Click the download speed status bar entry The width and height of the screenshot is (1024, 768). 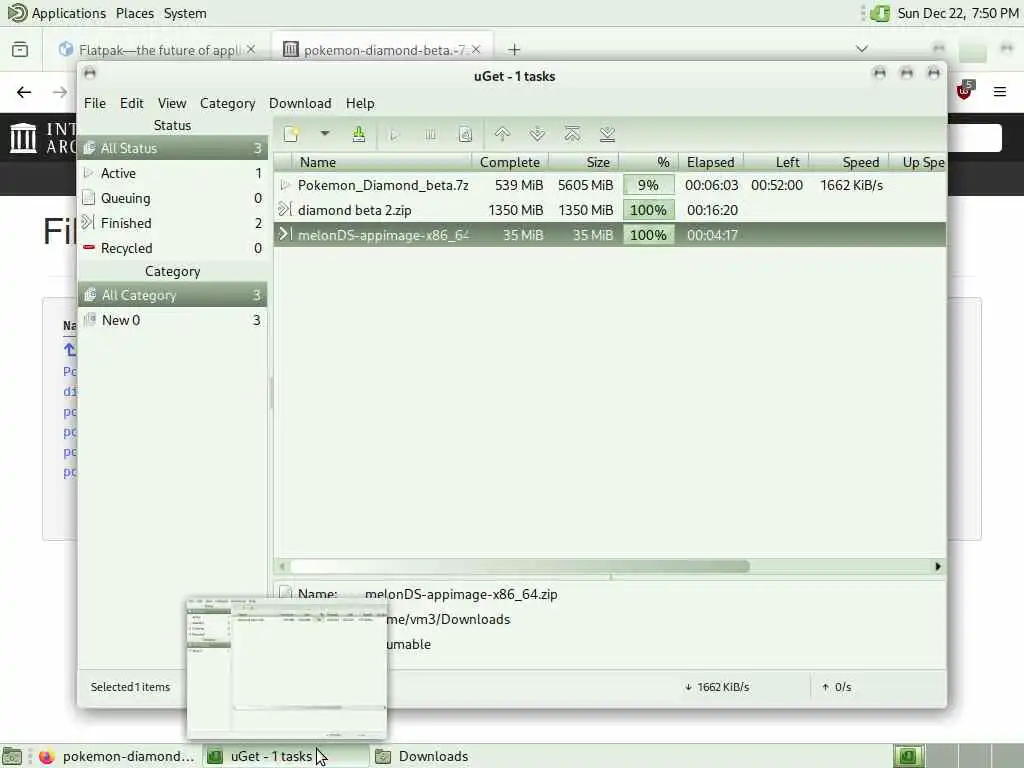[717, 687]
